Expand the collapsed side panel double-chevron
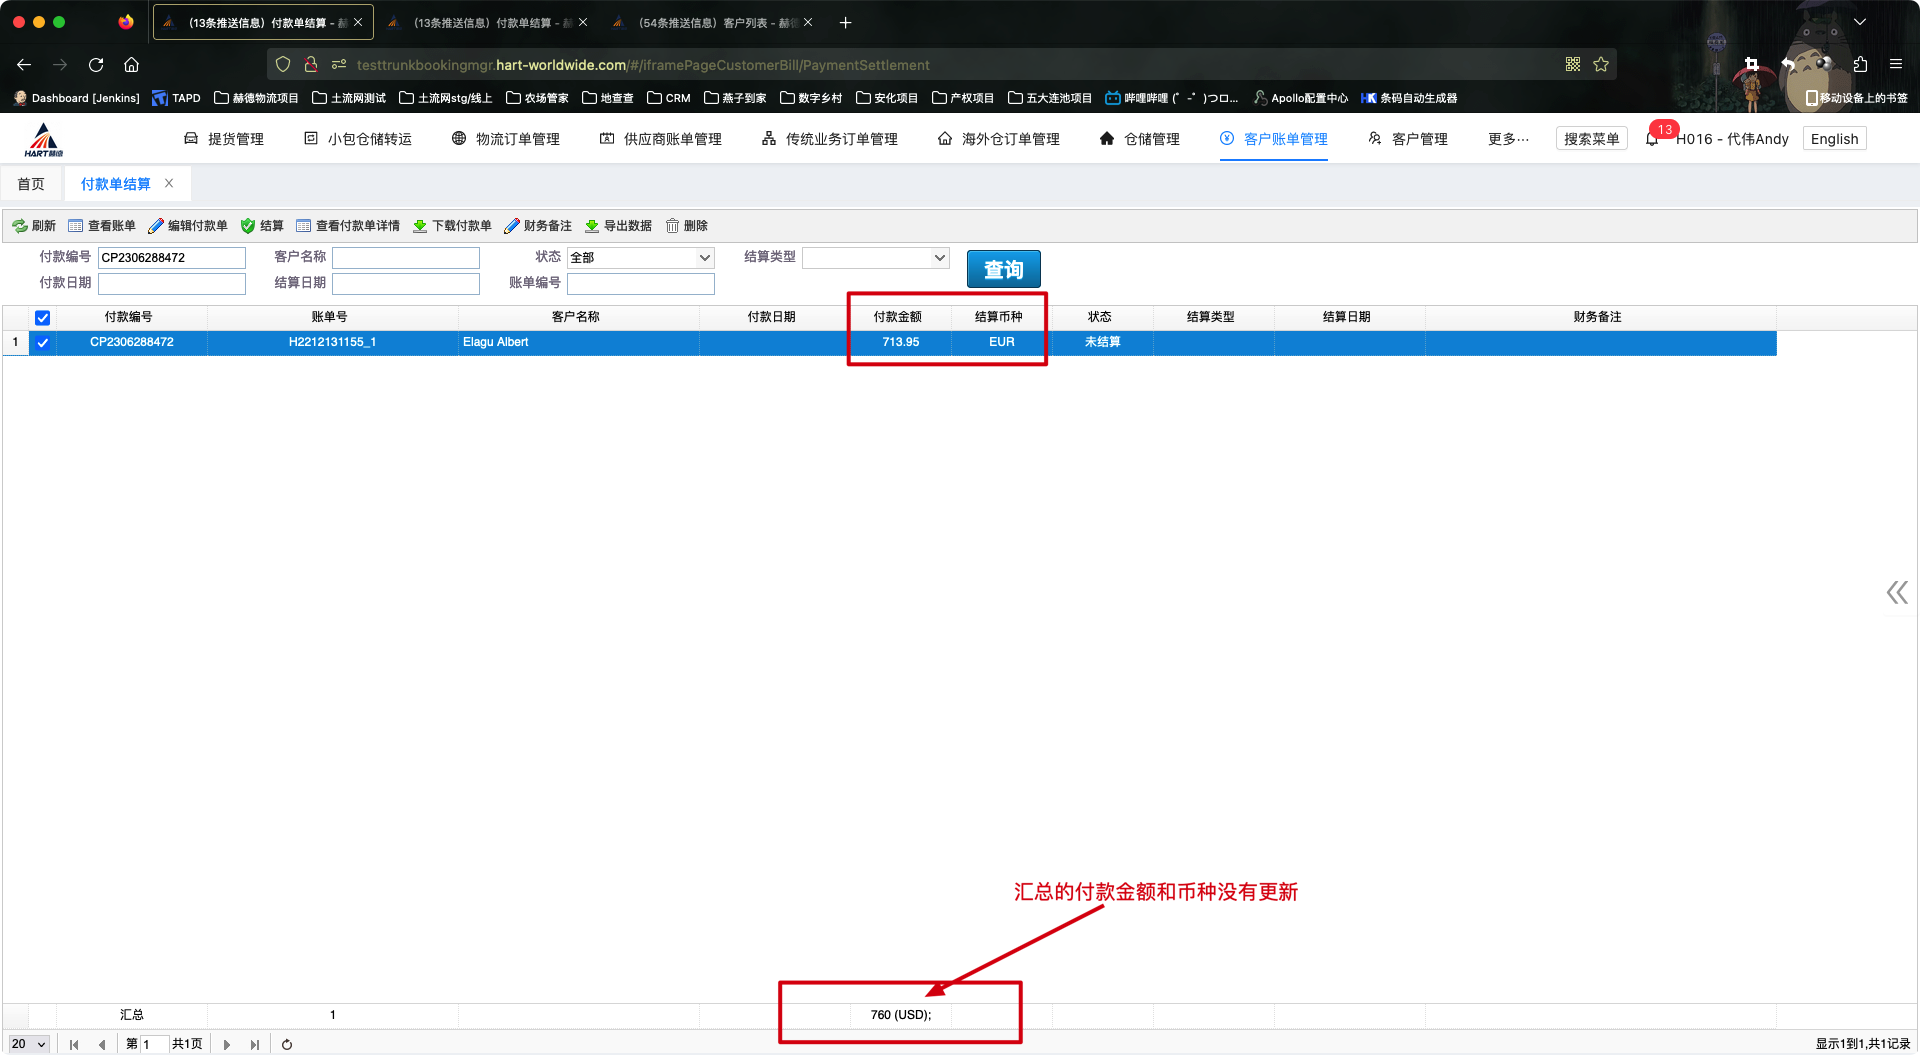This screenshot has width=1920, height=1055. pyautogui.click(x=1897, y=593)
